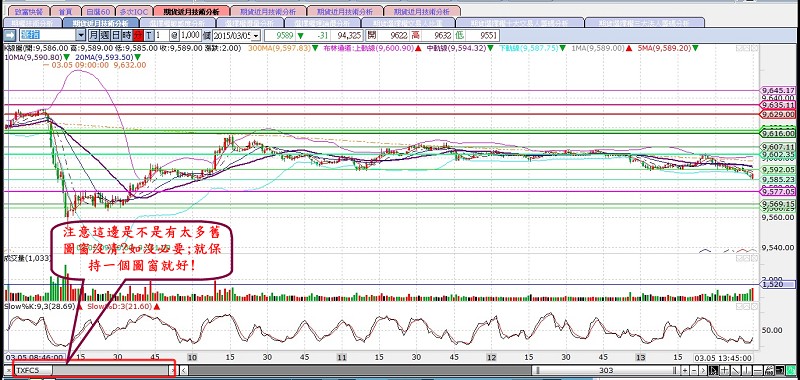Click the 9,645.17 price line label

click(x=778, y=90)
